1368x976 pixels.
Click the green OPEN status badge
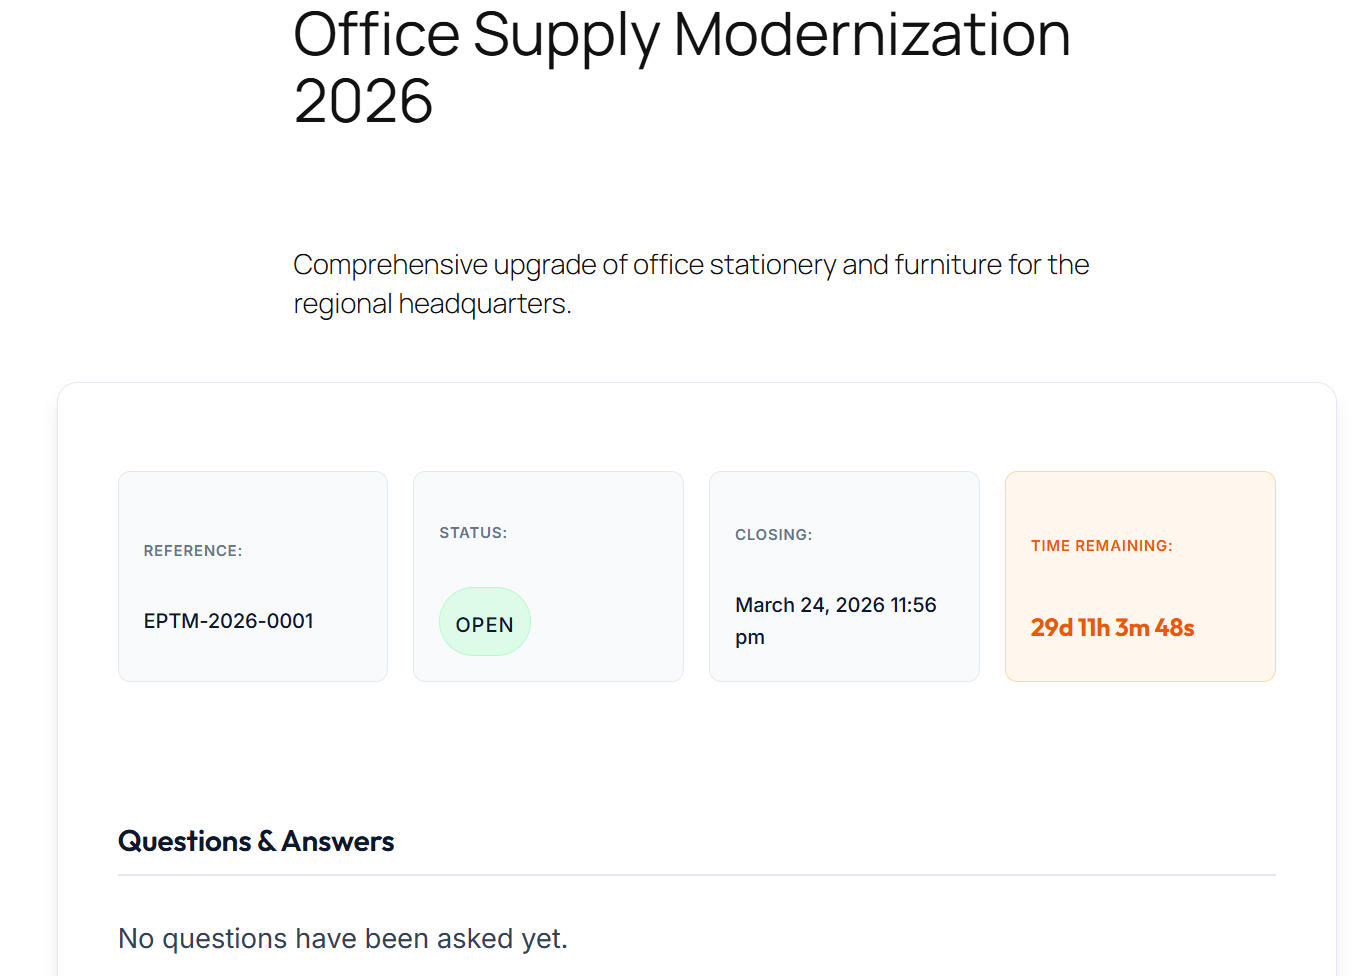click(485, 624)
